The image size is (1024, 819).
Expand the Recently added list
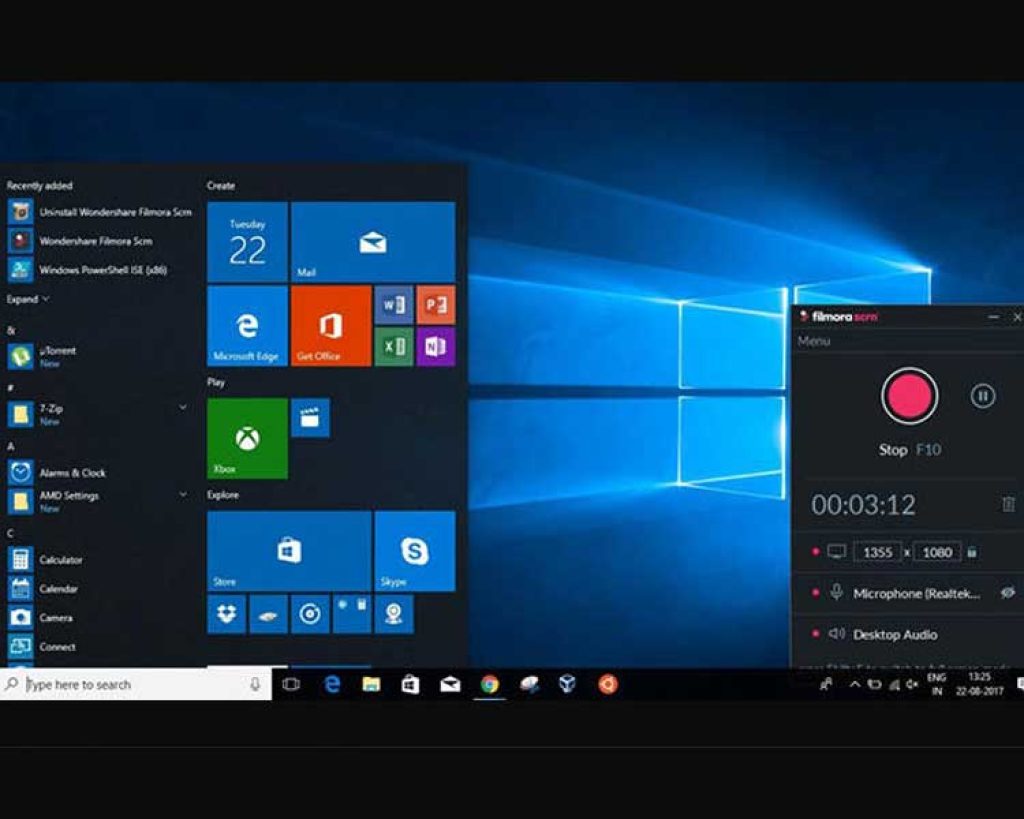(x=27, y=299)
